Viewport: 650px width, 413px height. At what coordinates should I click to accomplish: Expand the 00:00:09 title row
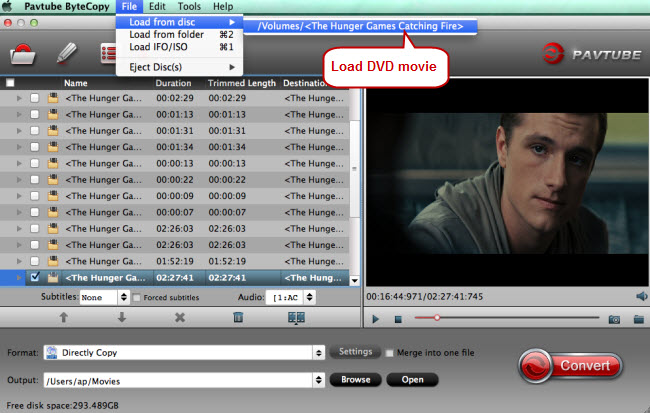[19, 196]
